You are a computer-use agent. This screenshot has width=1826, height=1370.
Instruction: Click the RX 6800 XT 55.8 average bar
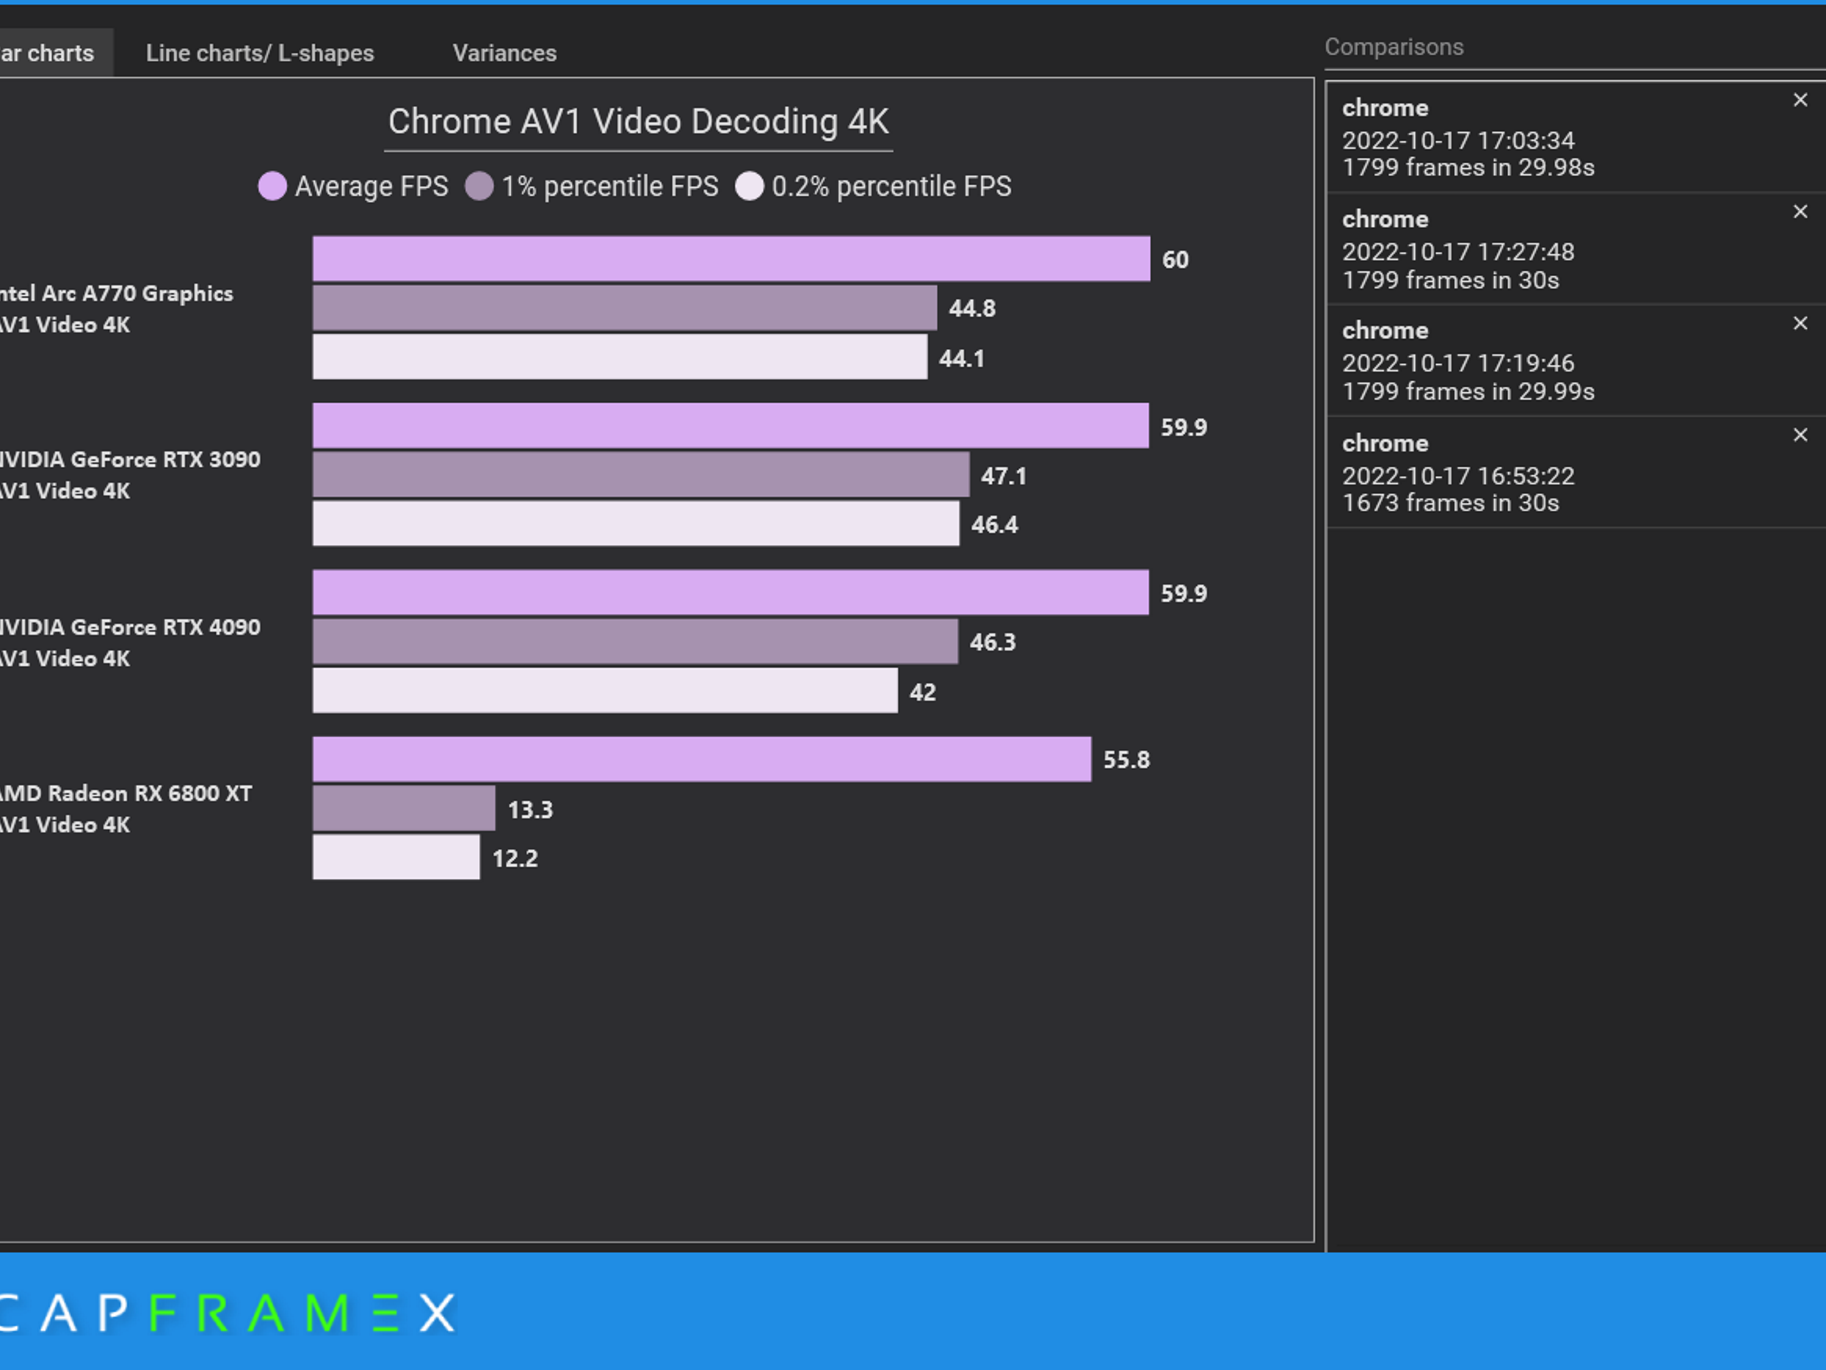tap(702, 759)
